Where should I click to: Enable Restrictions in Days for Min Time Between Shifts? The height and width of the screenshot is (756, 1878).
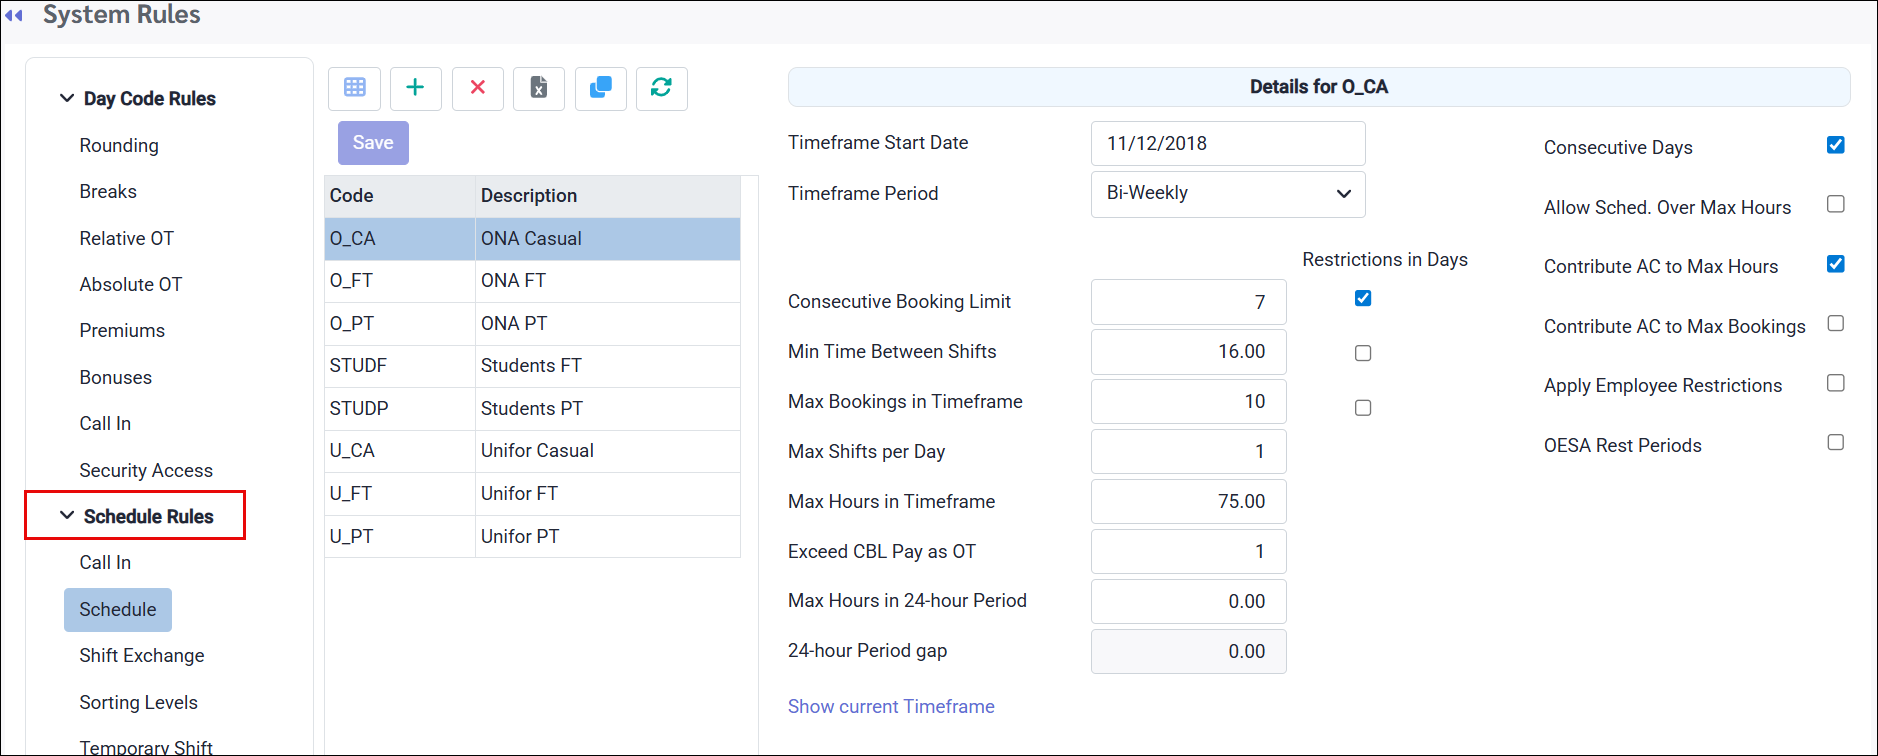(x=1362, y=353)
